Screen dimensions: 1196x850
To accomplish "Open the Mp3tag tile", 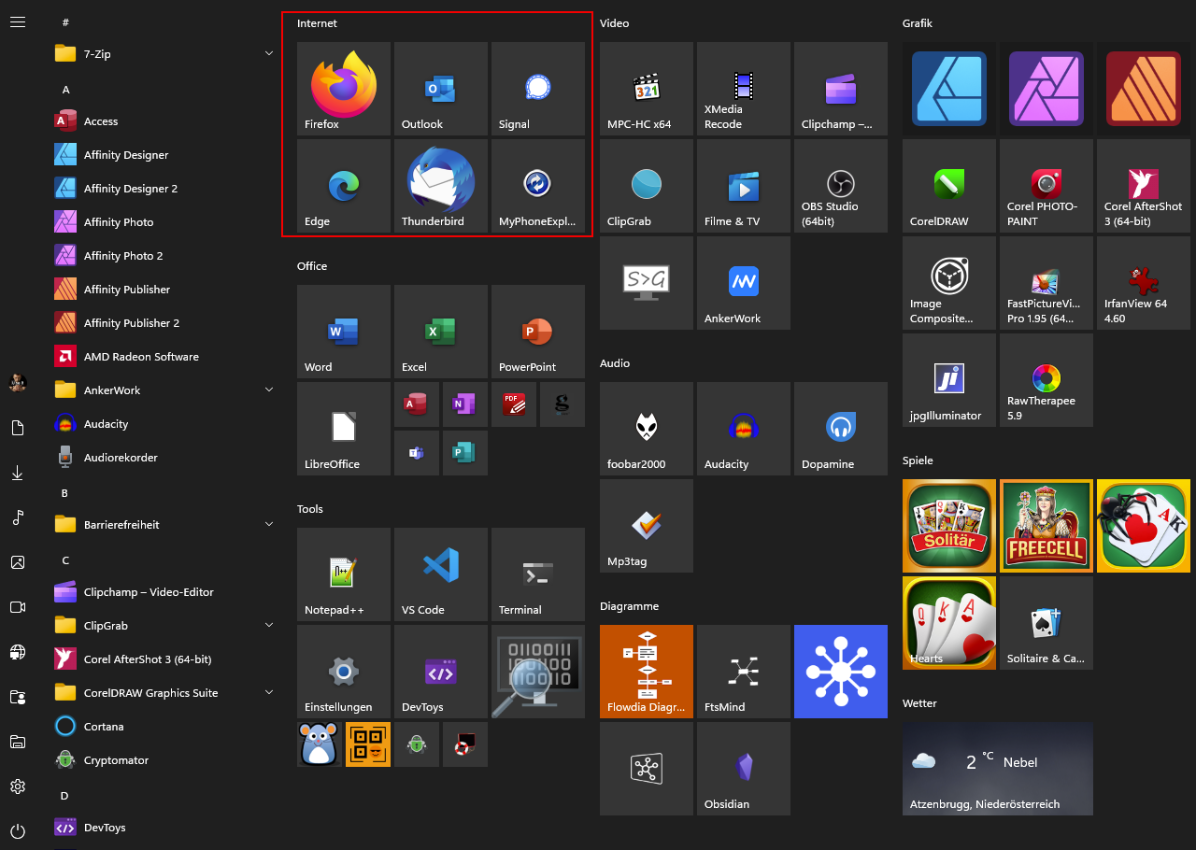I will pos(646,525).
